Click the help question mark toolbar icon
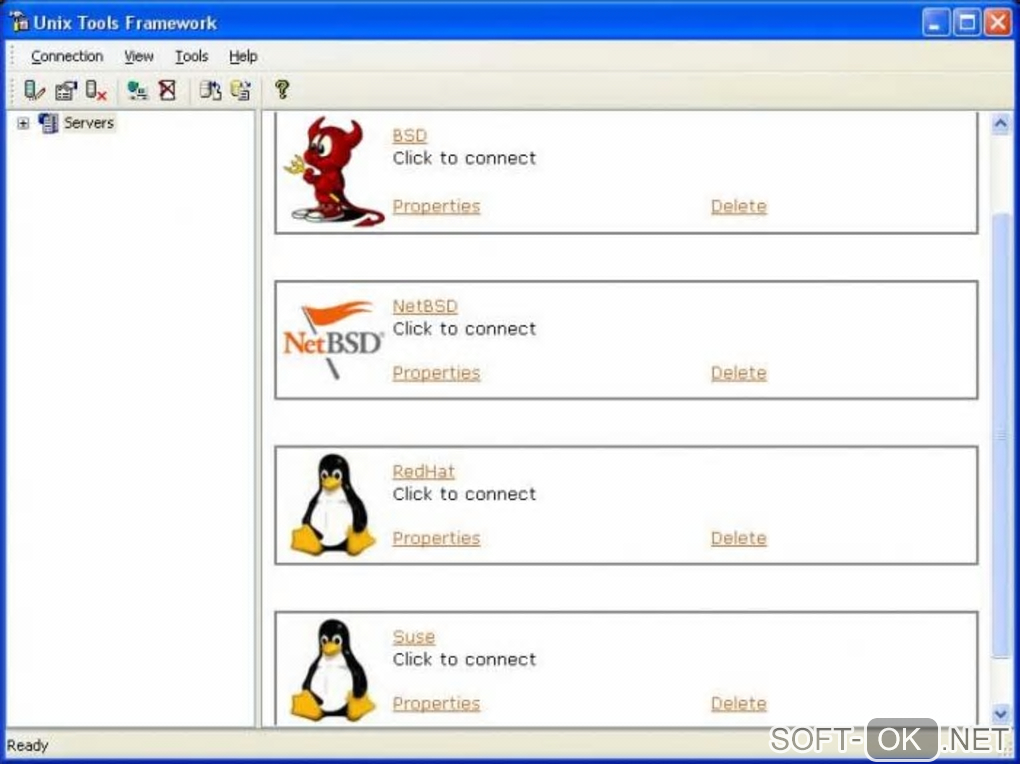Image resolution: width=1020 pixels, height=764 pixels. 282,89
